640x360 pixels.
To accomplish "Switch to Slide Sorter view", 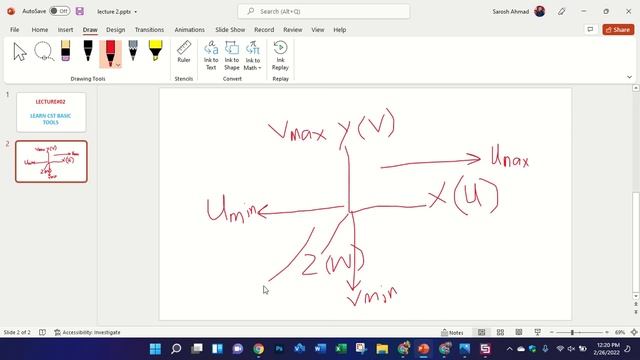I will (x=500, y=332).
